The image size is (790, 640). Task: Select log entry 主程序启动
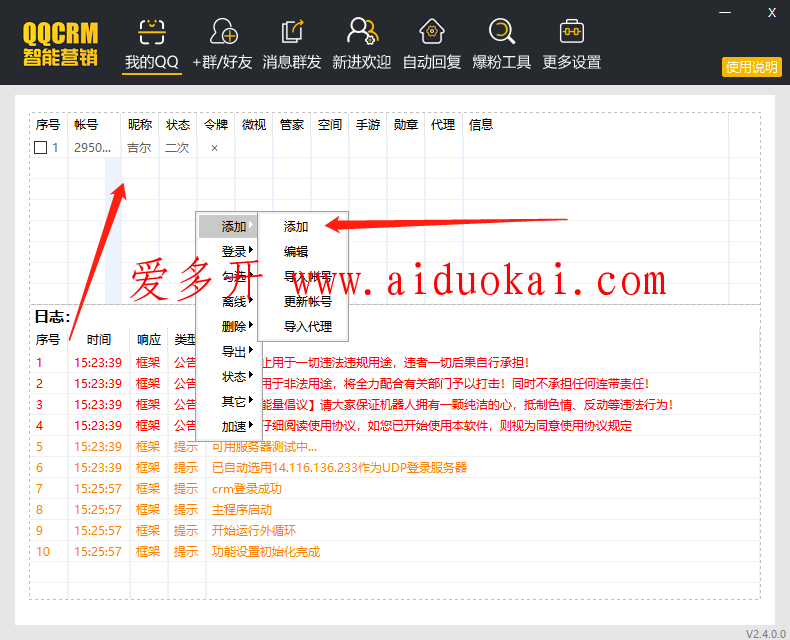pos(242,510)
